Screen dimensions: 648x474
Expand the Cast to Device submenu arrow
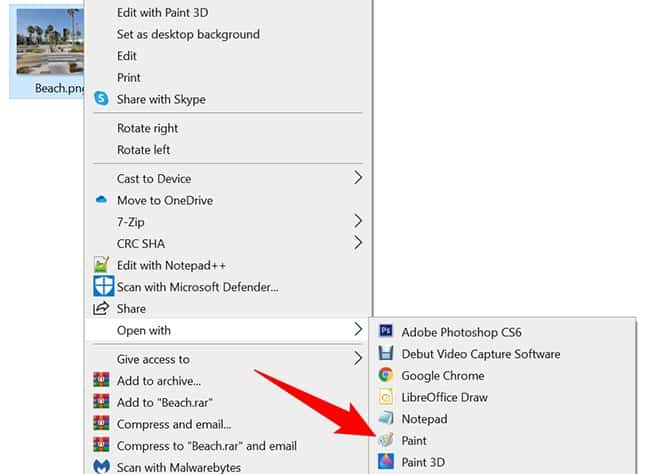pyautogui.click(x=358, y=178)
